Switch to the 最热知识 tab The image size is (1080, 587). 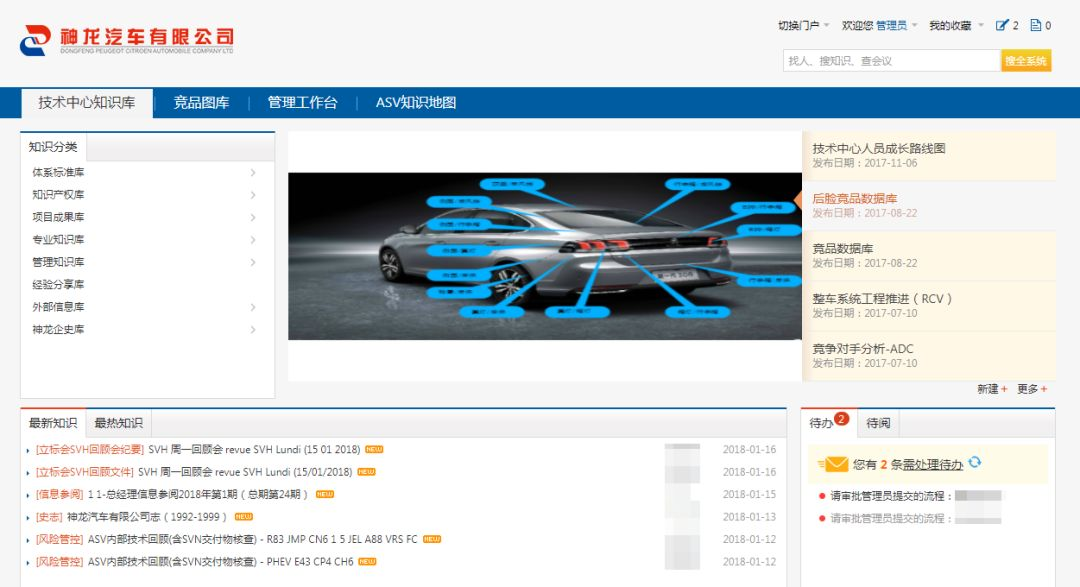point(118,423)
